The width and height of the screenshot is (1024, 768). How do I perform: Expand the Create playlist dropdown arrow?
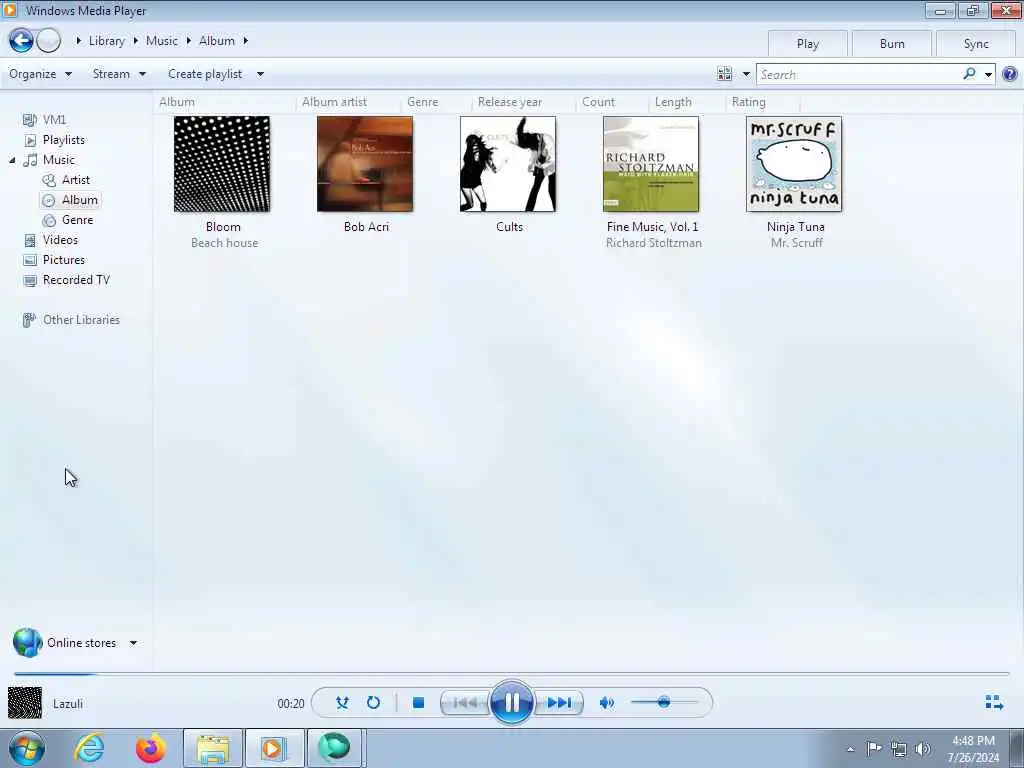point(260,74)
